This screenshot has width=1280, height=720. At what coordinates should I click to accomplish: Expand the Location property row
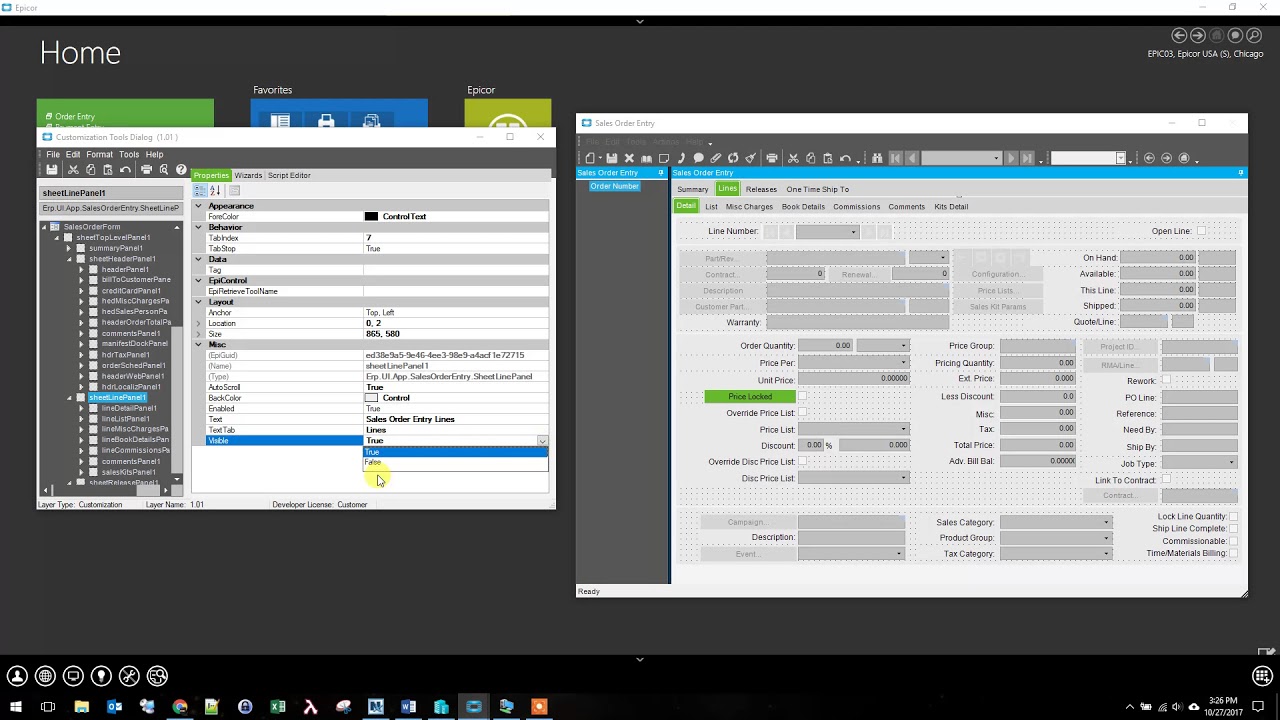[x=198, y=323]
